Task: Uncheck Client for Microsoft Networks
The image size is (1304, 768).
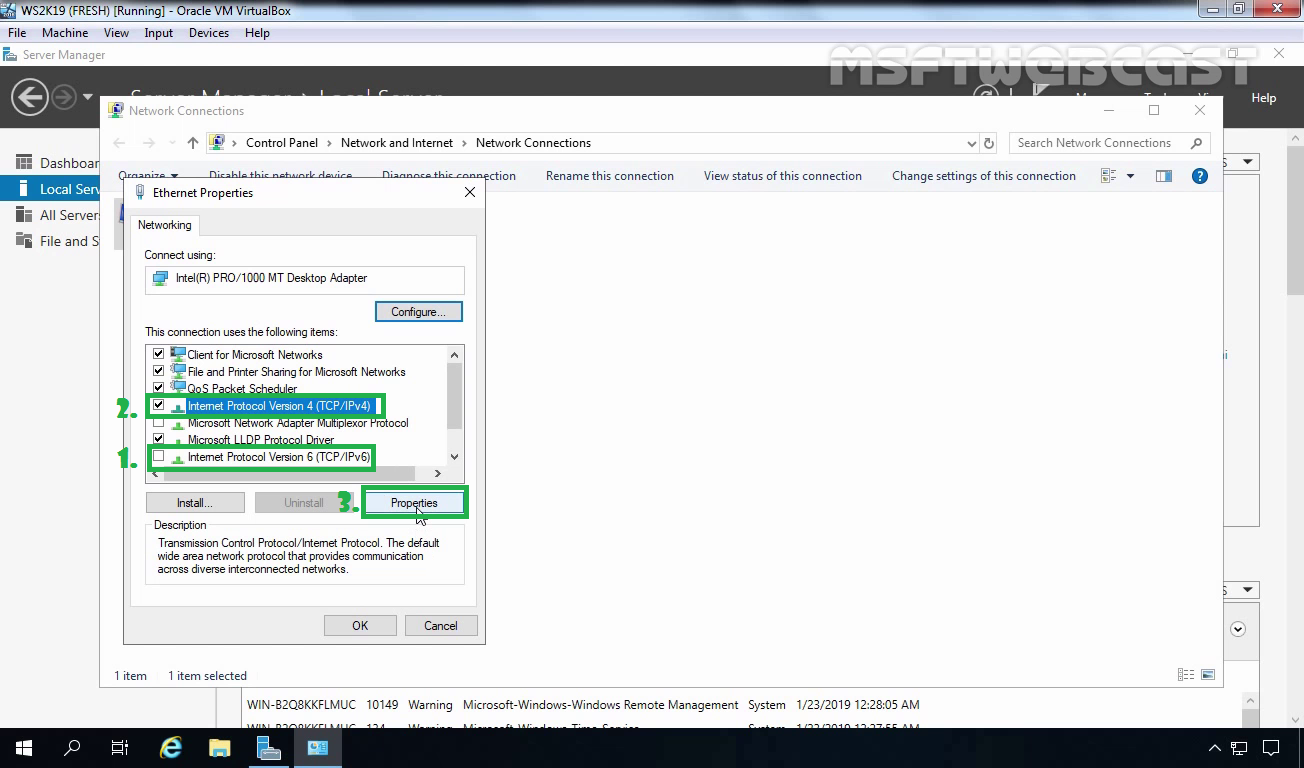Action: click(158, 354)
